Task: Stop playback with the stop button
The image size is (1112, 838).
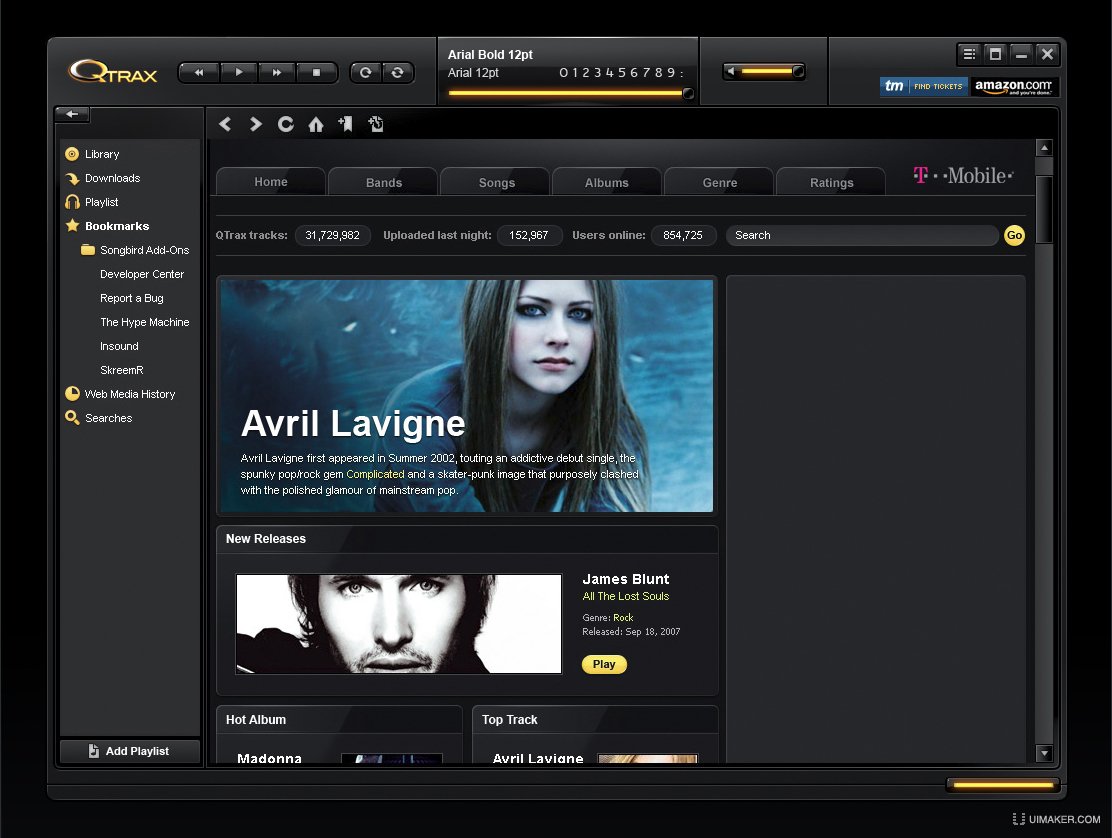Action: pos(317,73)
